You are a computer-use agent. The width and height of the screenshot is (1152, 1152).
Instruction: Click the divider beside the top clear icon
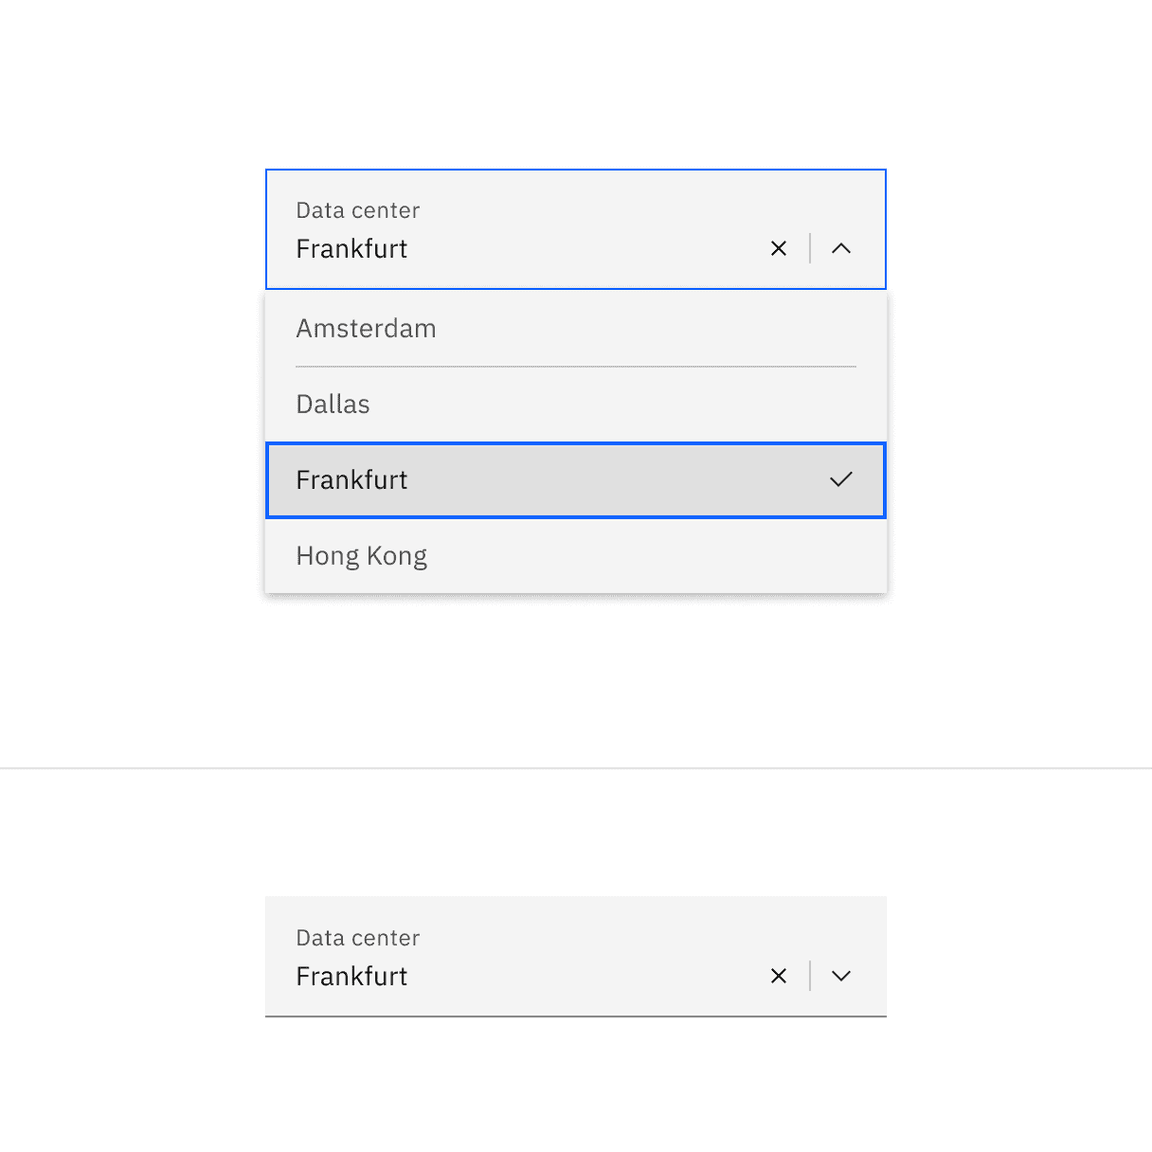810,248
